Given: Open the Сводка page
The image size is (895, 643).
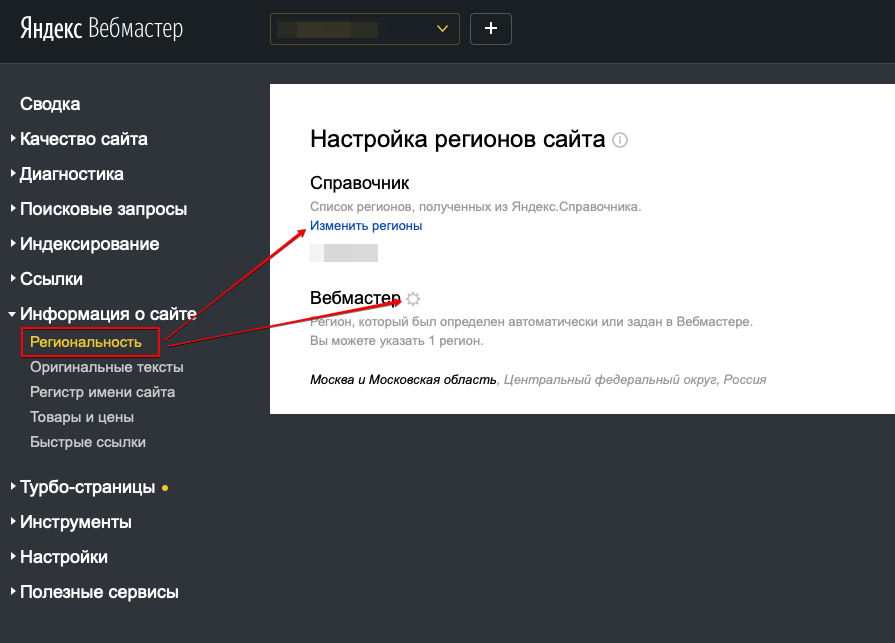Looking at the screenshot, I should [50, 104].
